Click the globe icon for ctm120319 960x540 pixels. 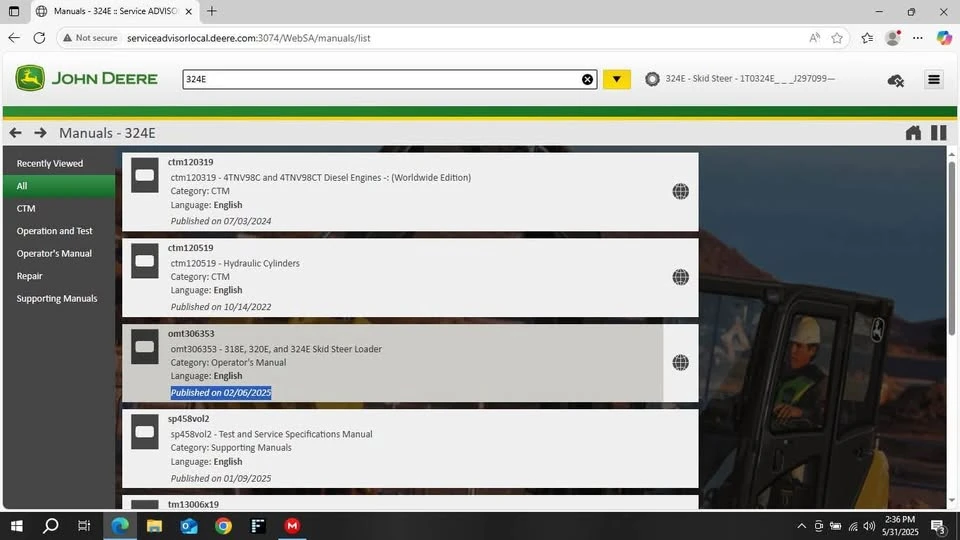coord(680,192)
